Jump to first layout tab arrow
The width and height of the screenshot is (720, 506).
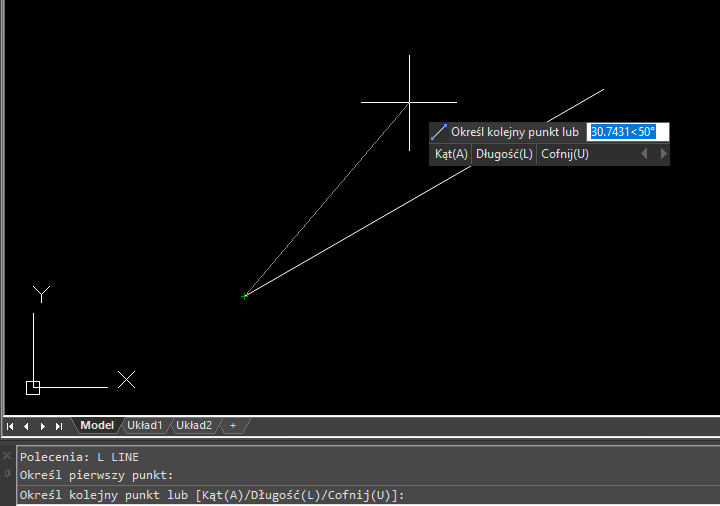point(10,426)
